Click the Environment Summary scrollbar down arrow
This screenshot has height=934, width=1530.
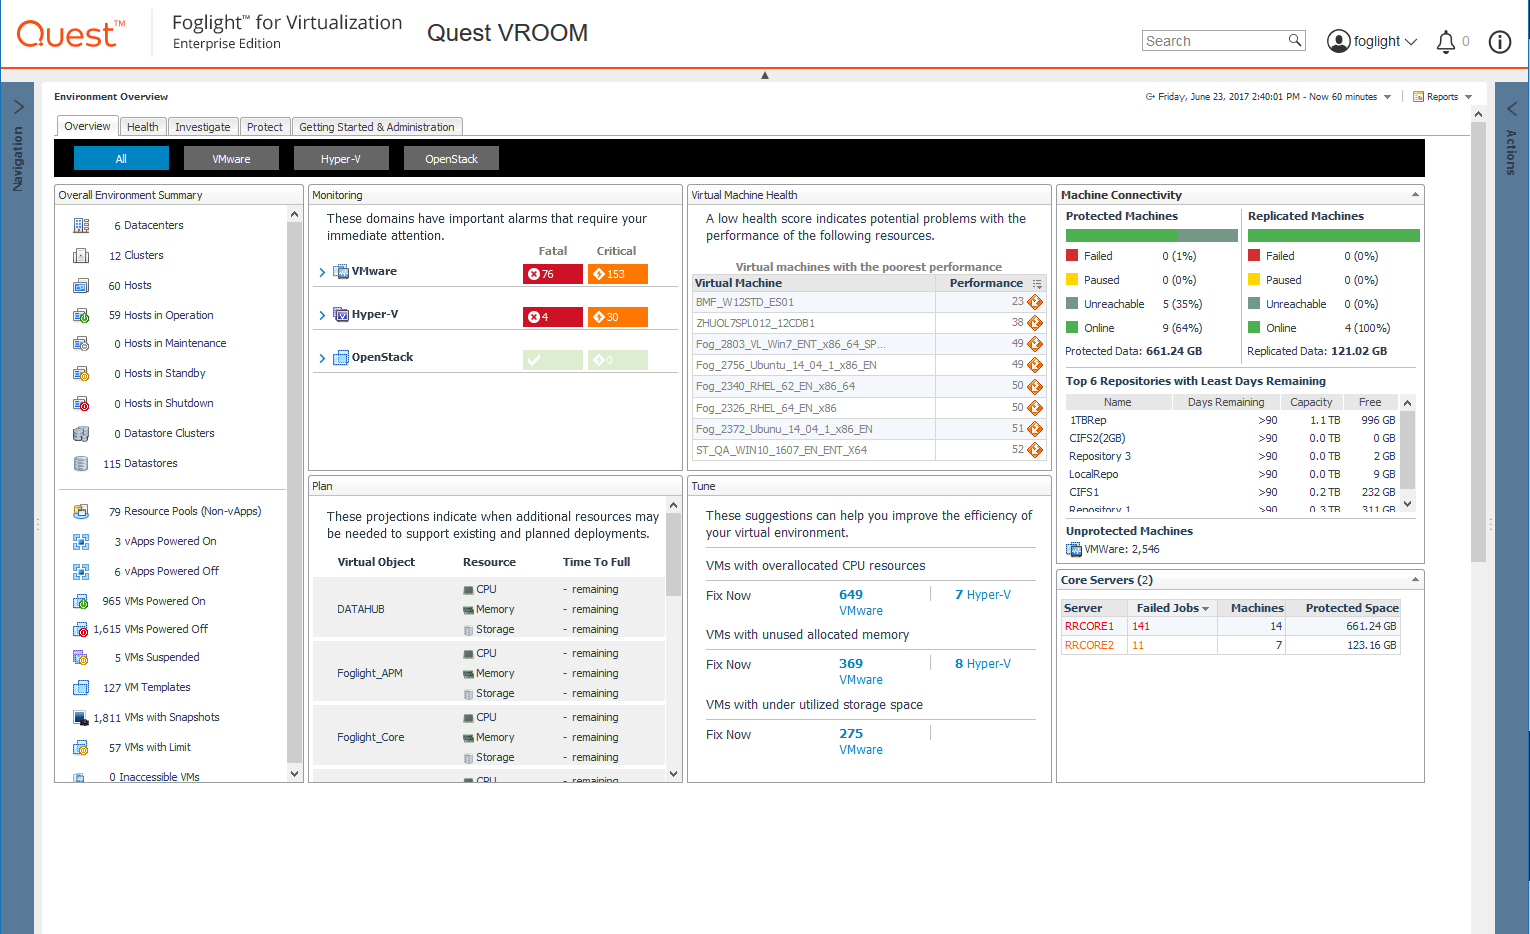click(x=294, y=773)
